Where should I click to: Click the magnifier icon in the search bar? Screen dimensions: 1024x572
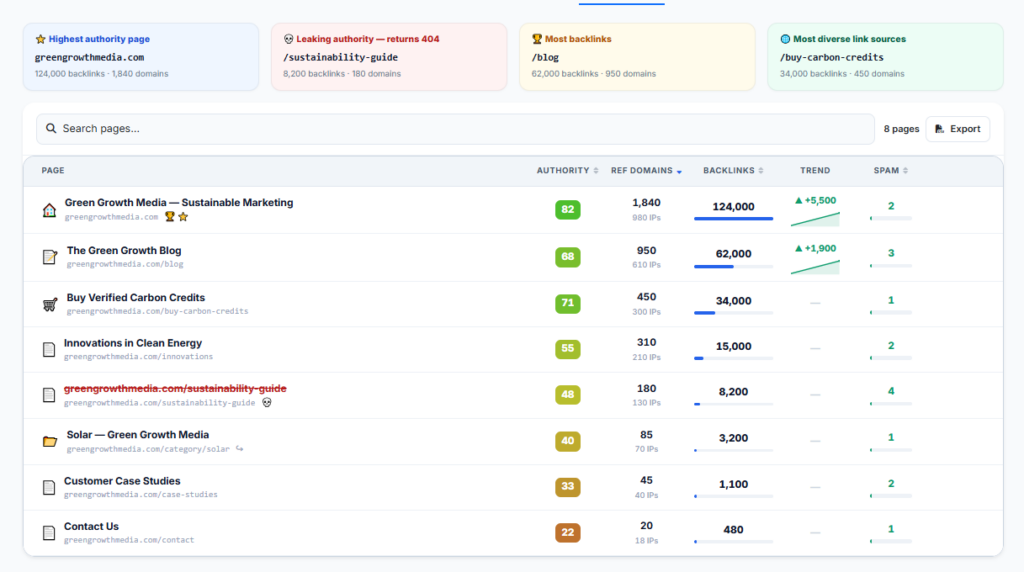click(51, 129)
